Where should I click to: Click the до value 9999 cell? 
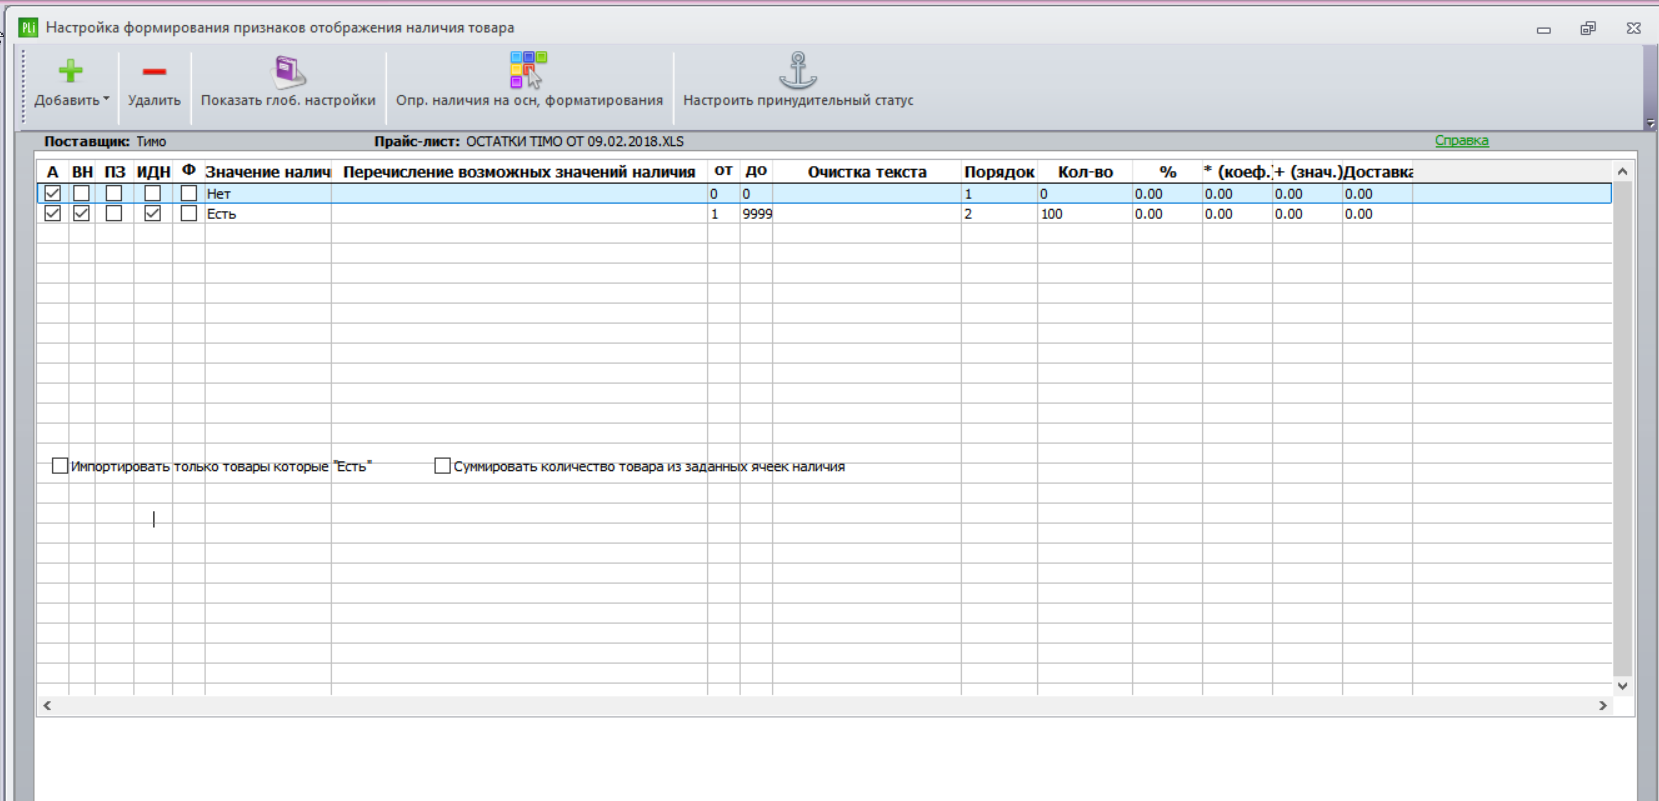(756, 214)
